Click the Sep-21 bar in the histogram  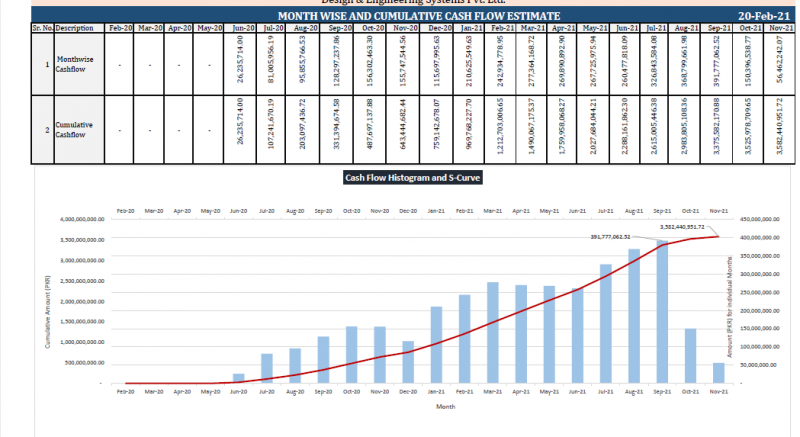point(662,312)
